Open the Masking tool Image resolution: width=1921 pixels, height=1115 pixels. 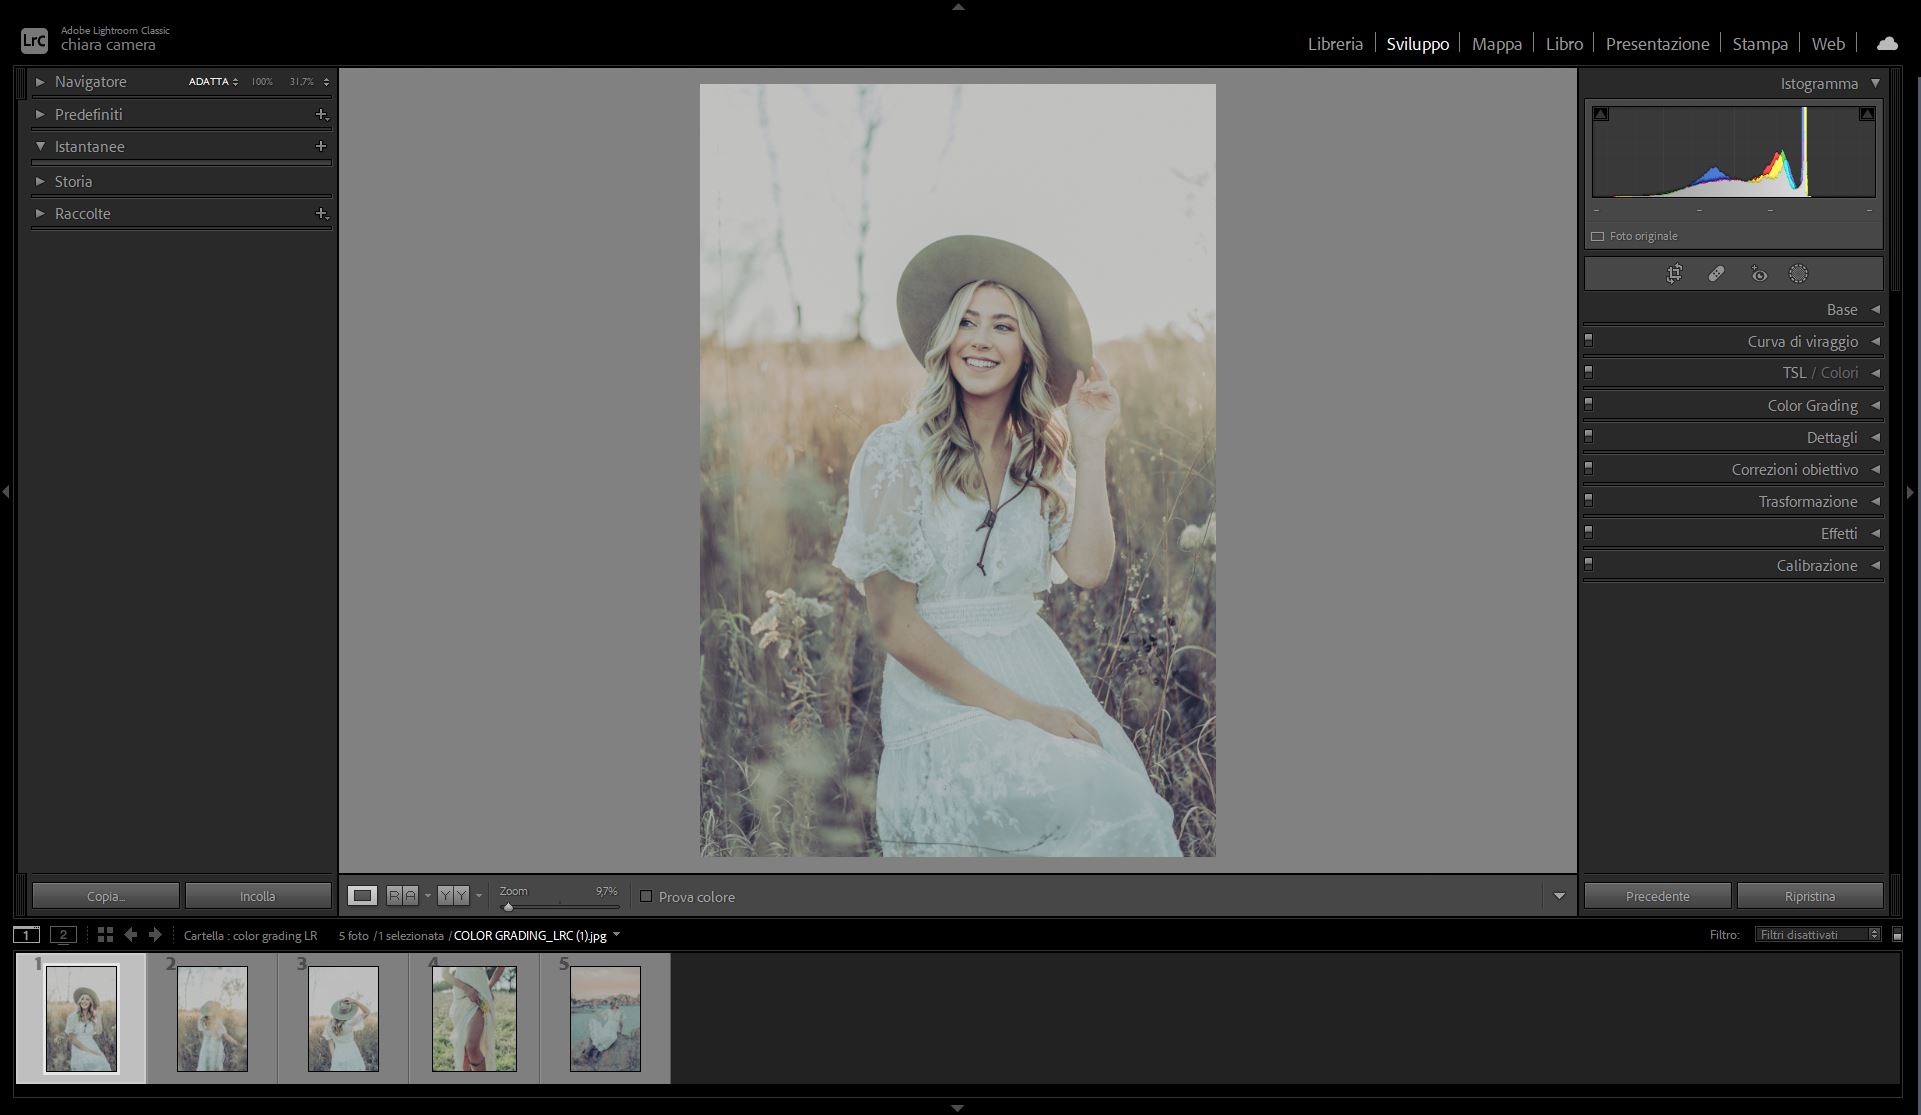tap(1798, 274)
